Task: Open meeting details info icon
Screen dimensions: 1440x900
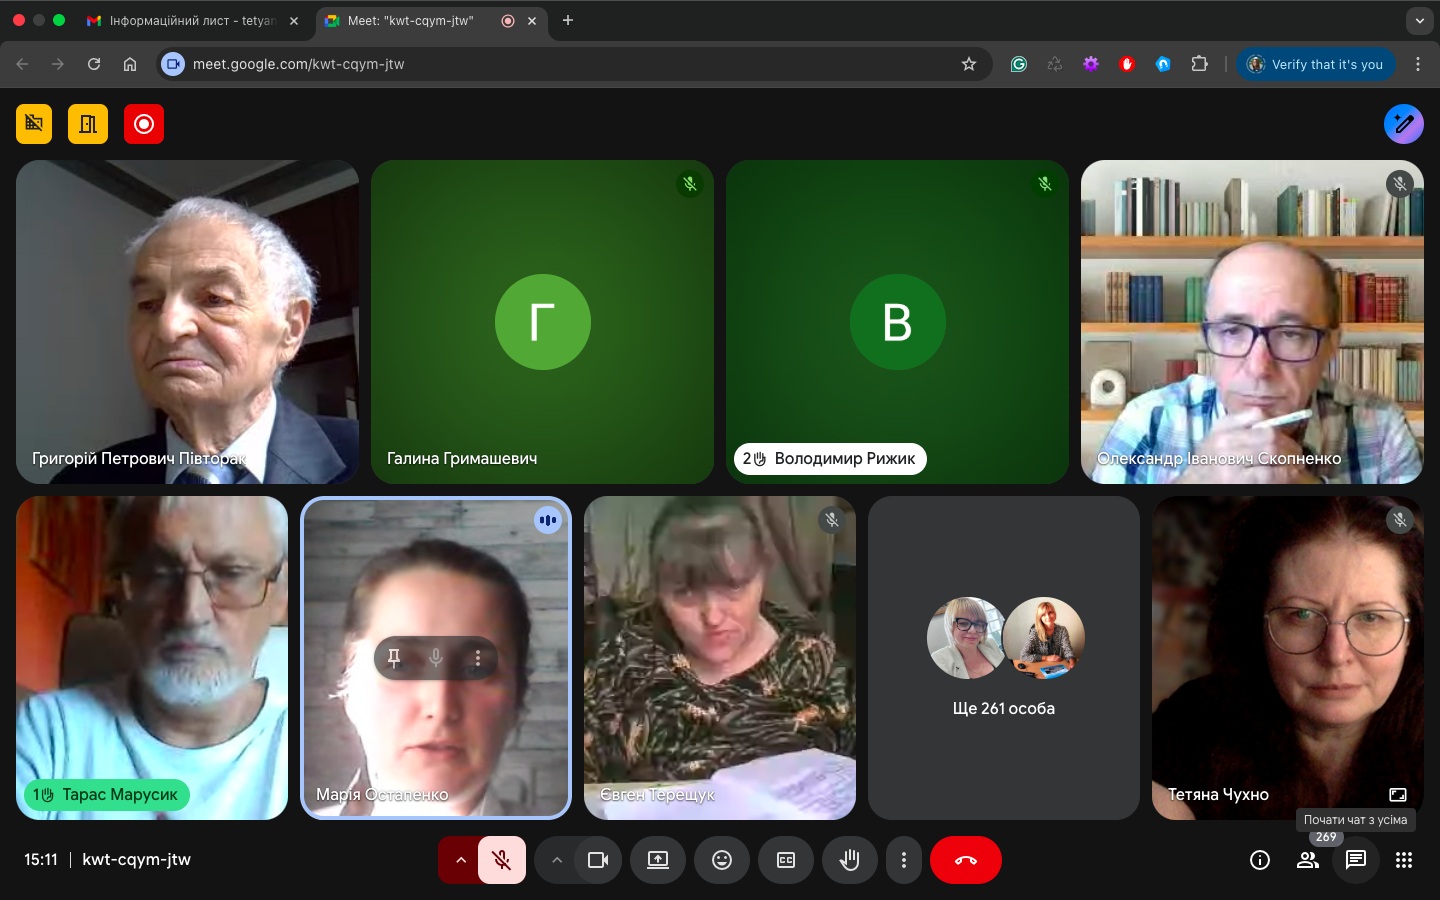Action: [x=1260, y=860]
